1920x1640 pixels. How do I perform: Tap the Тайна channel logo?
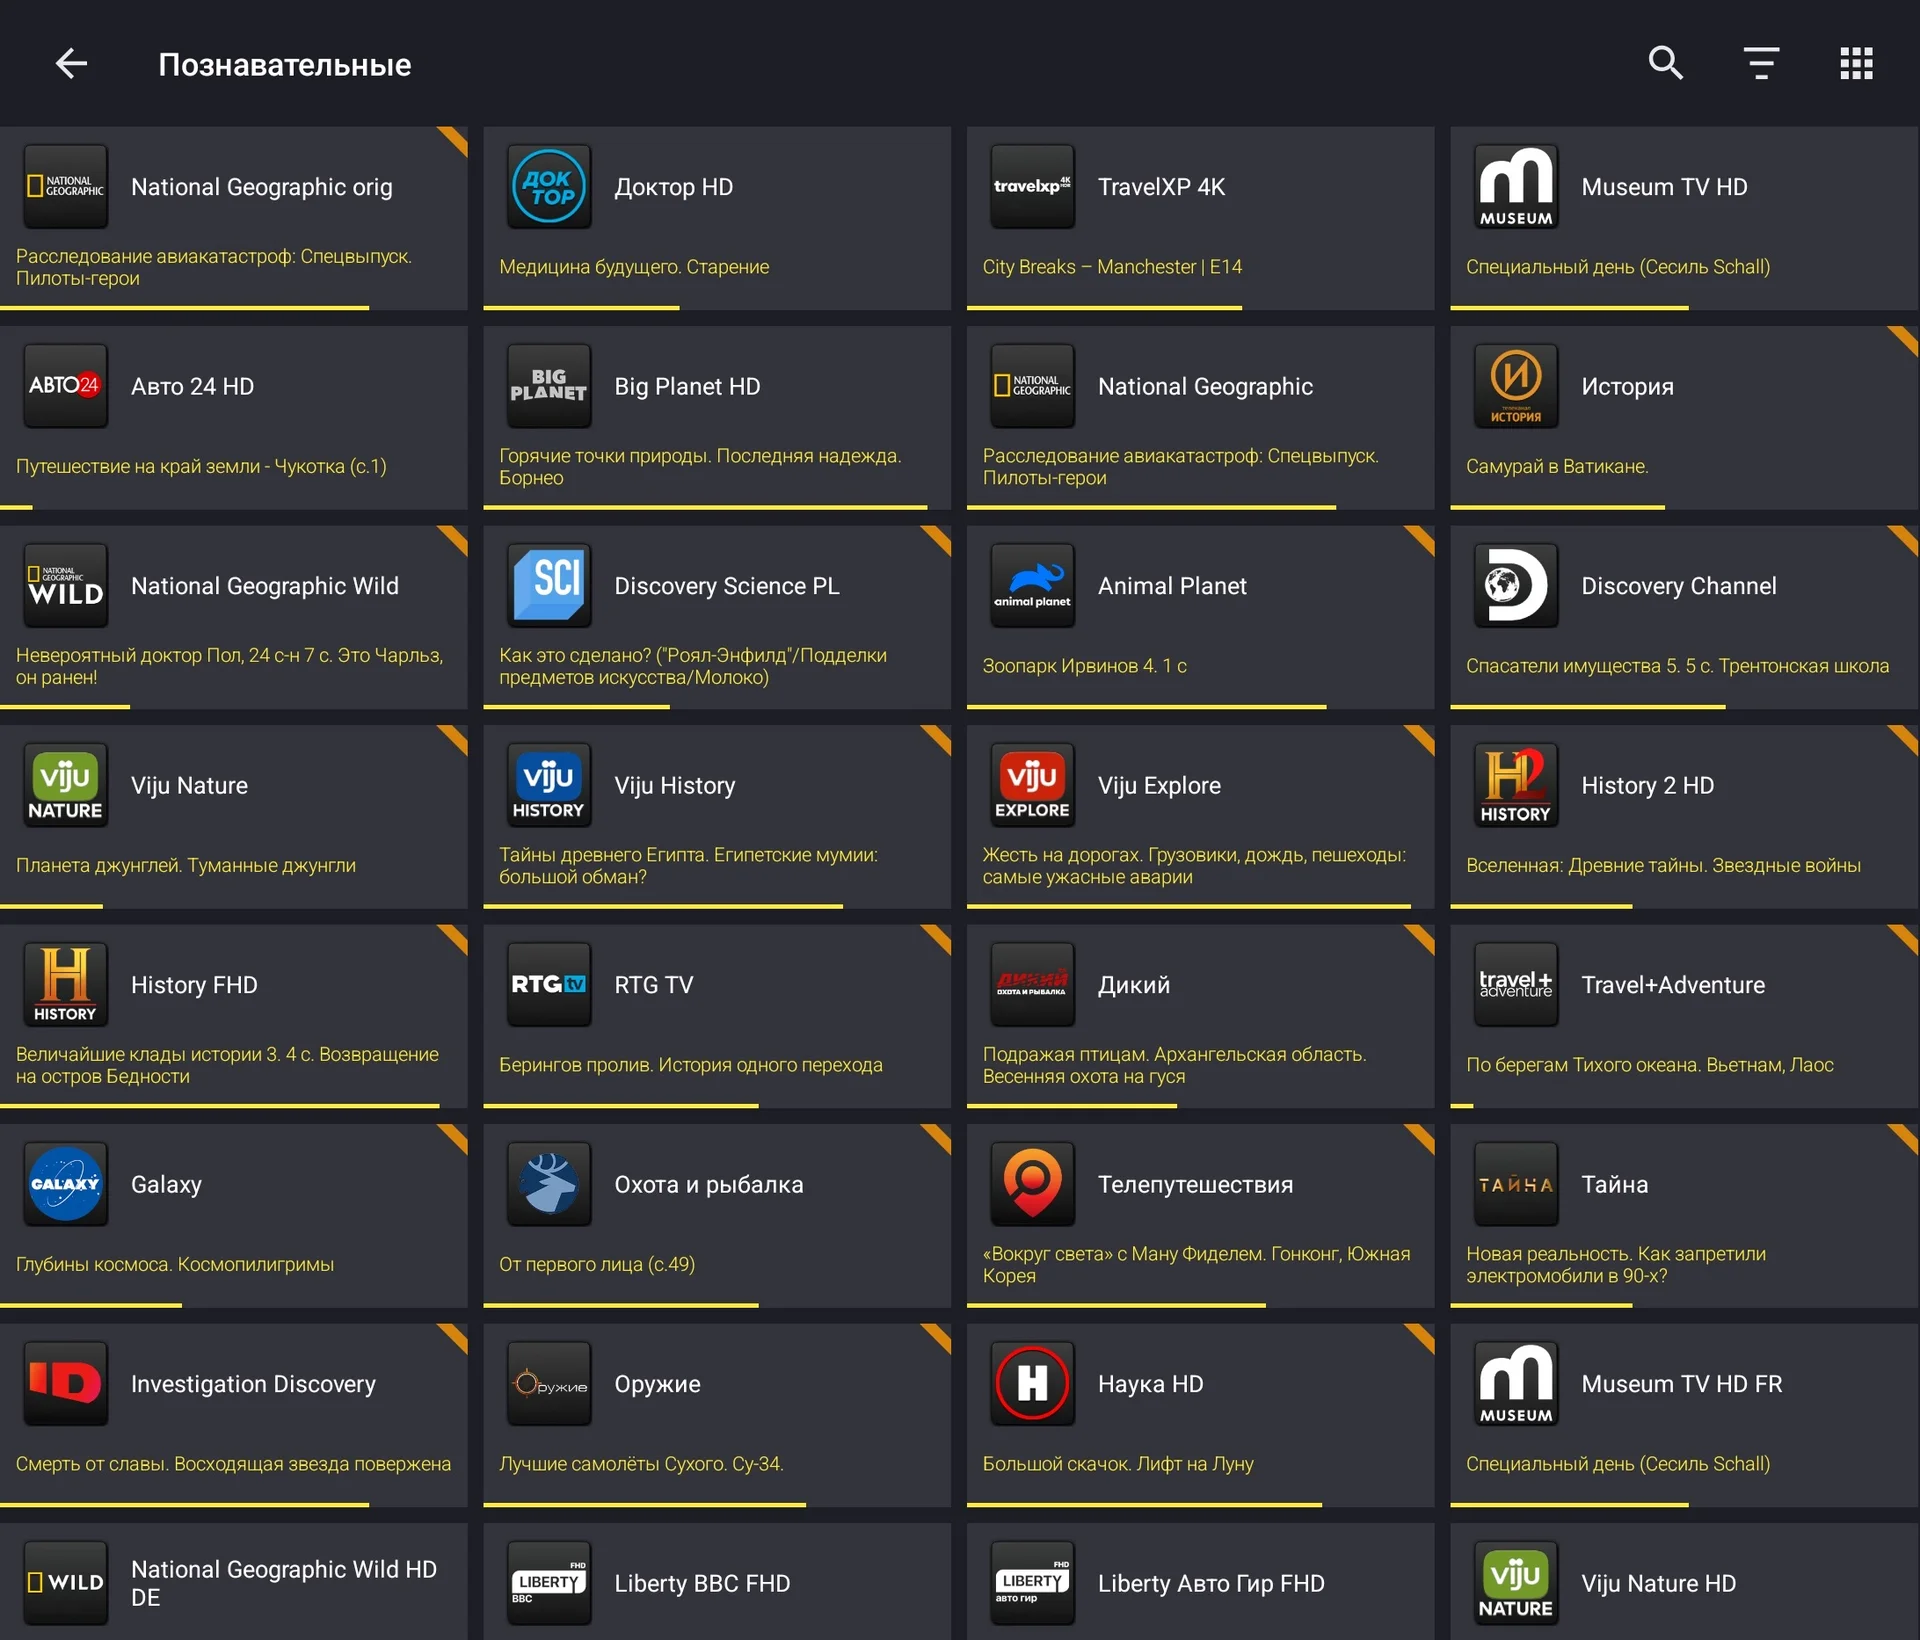tap(1516, 1184)
